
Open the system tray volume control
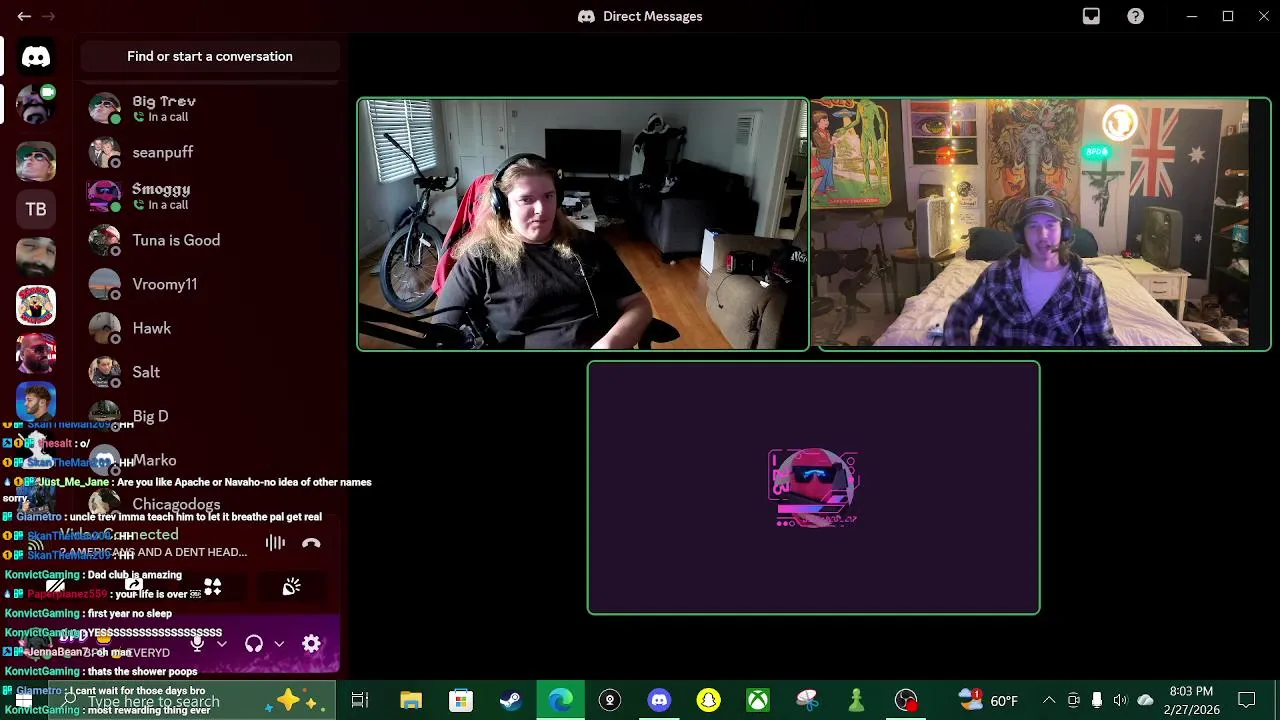click(x=1120, y=700)
